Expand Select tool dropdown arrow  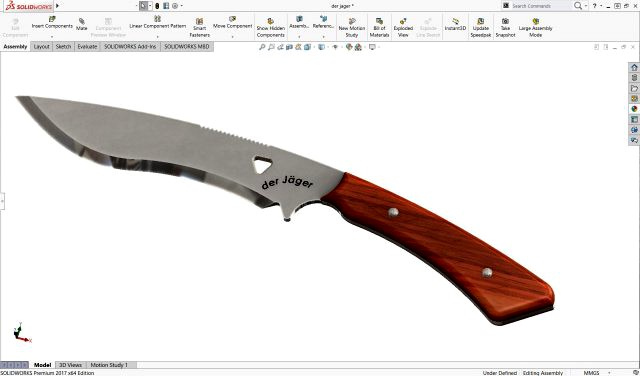coord(150,6)
